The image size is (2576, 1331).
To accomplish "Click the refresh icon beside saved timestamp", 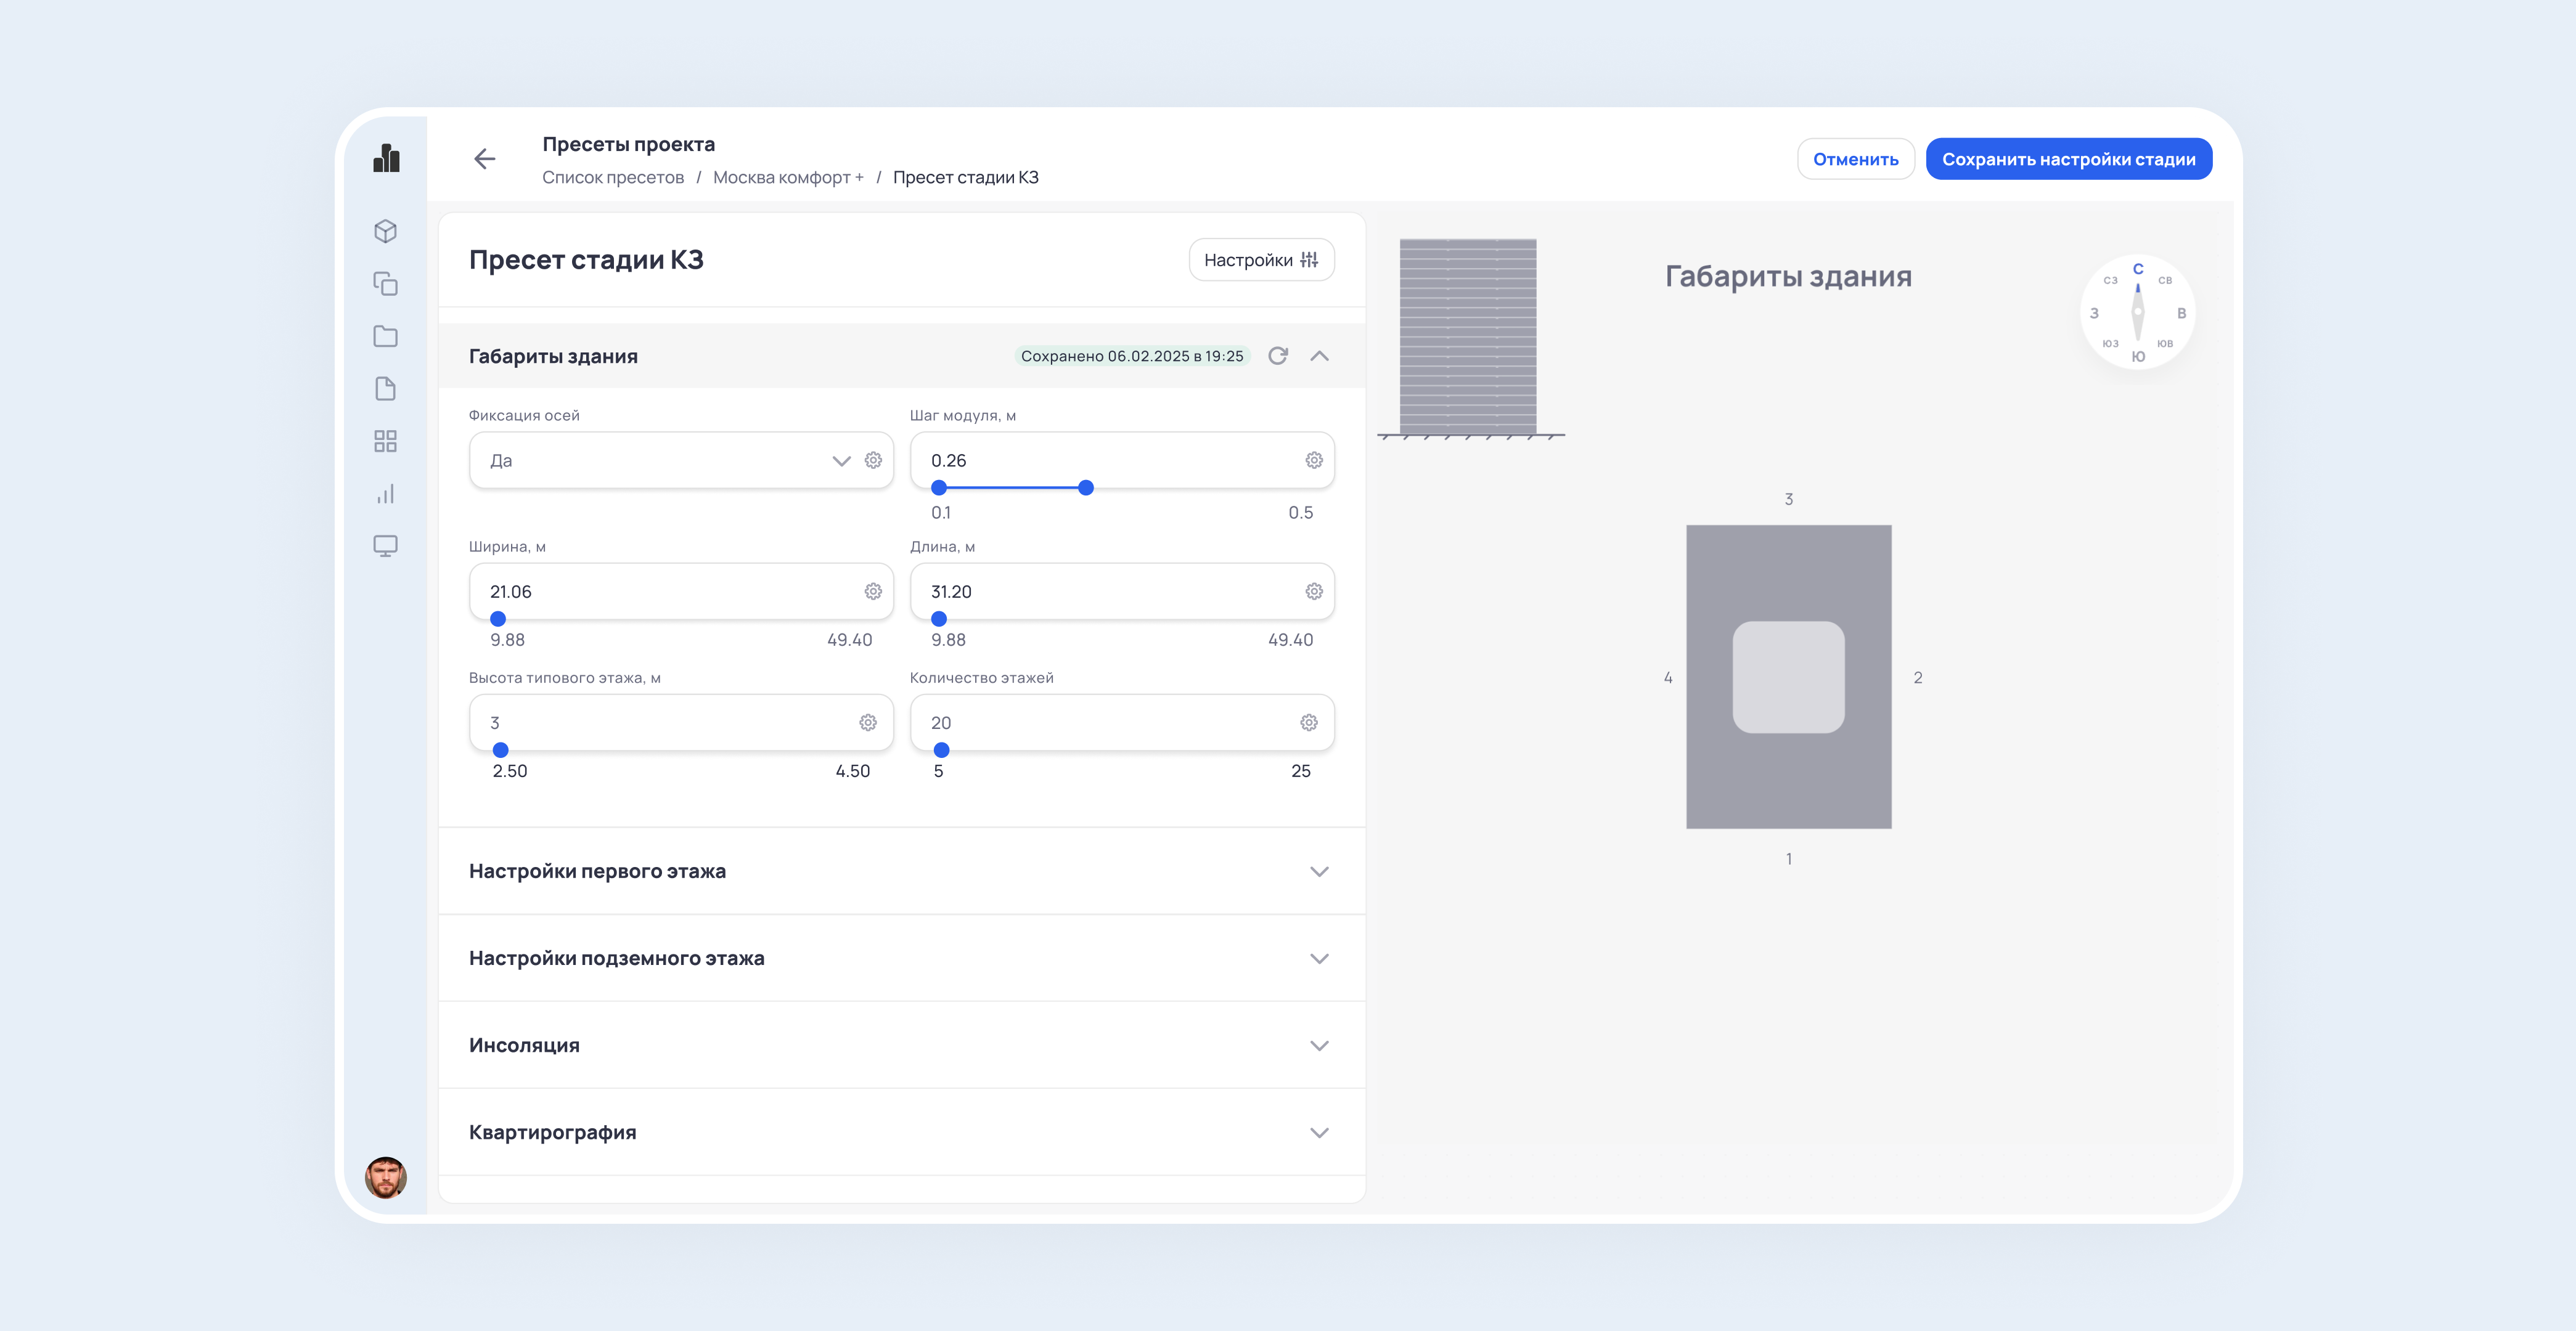I will pos(1277,356).
